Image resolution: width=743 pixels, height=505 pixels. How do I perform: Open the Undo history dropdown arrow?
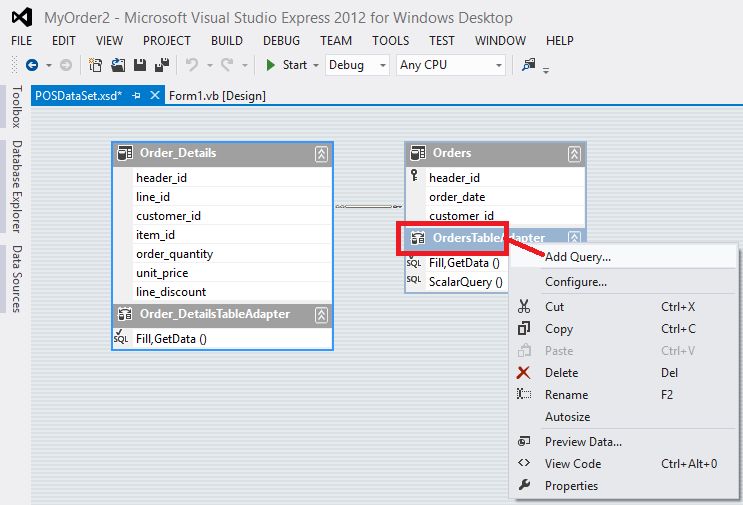pos(209,65)
